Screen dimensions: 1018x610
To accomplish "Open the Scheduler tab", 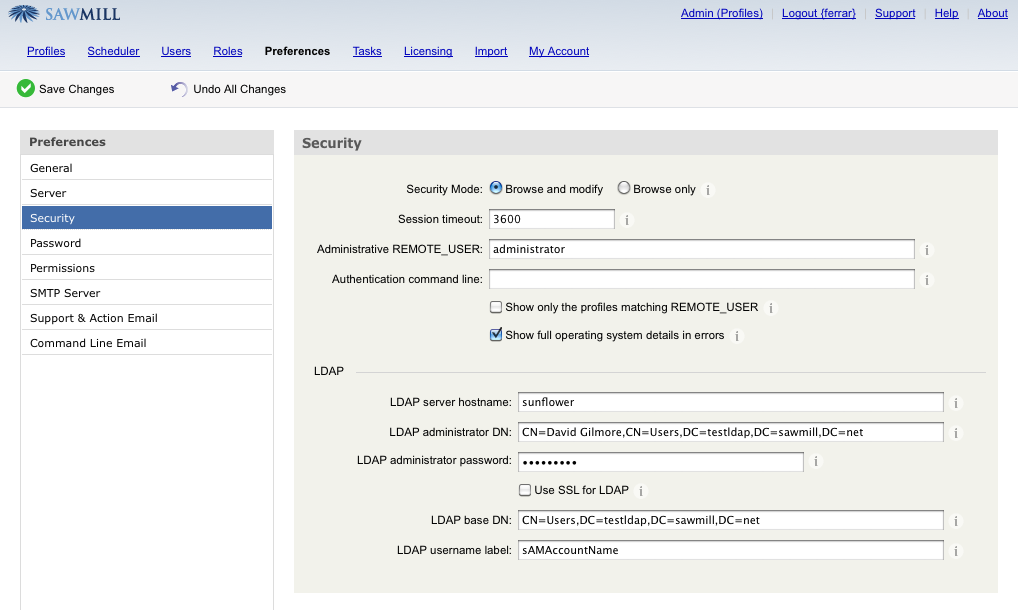I will pyautogui.click(x=113, y=51).
